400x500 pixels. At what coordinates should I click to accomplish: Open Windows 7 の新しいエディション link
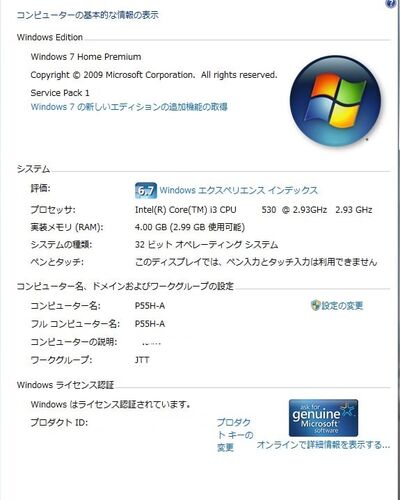pyautogui.click(x=129, y=107)
